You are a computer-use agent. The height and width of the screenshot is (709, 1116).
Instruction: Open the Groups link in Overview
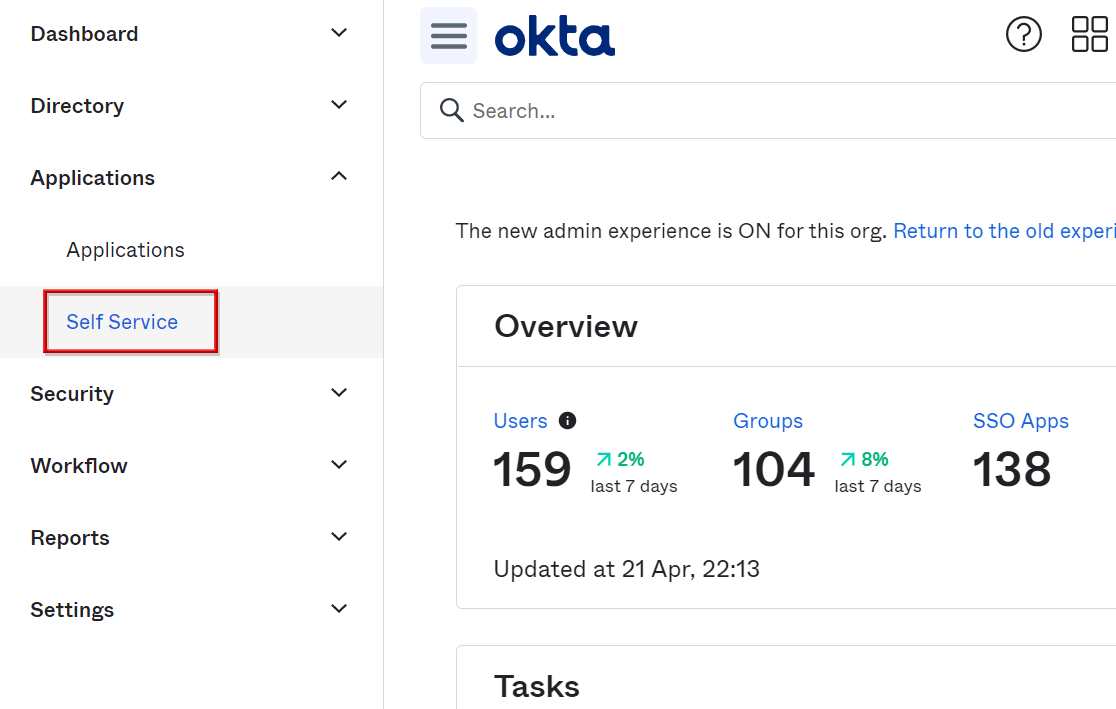(767, 421)
